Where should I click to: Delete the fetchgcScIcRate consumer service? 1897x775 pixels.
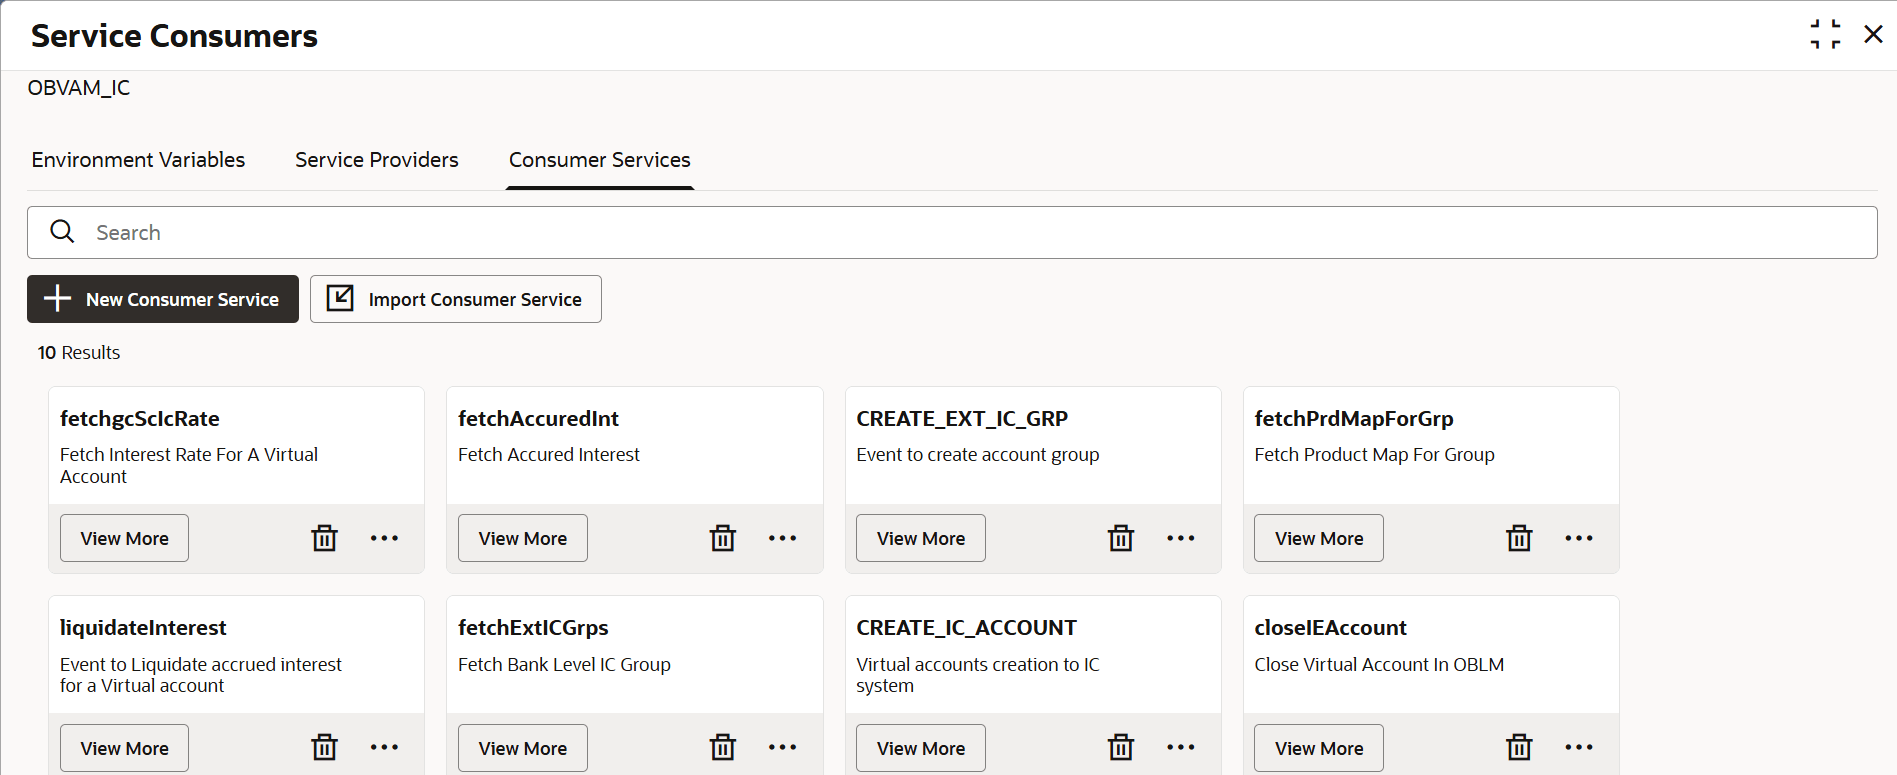tap(325, 538)
